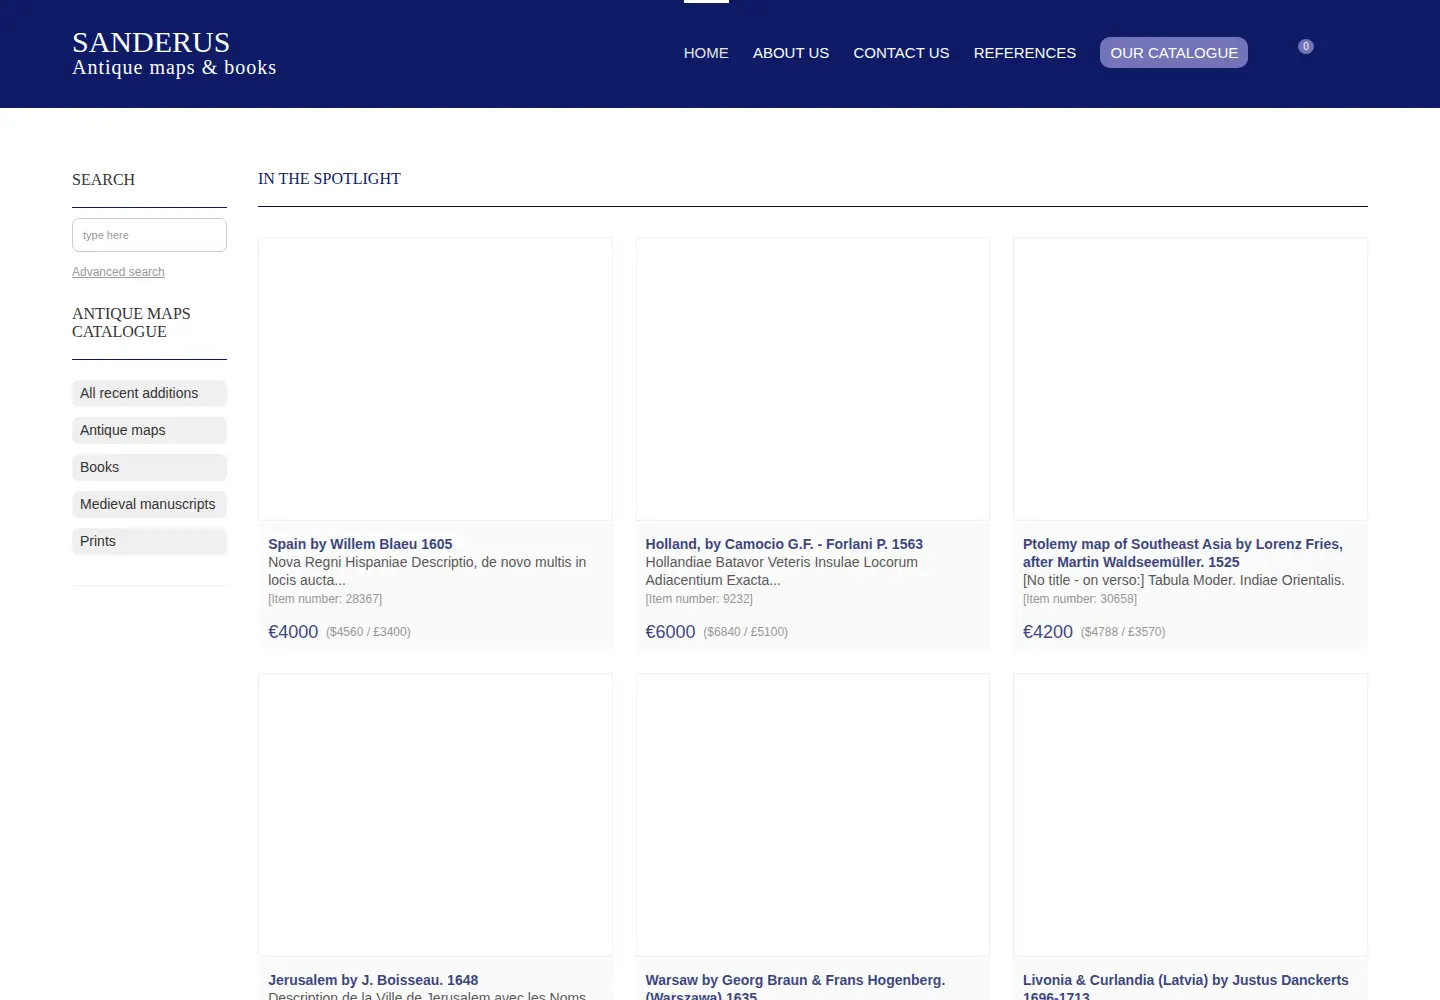
Task: Click the €4000 price text
Action: [293, 632]
